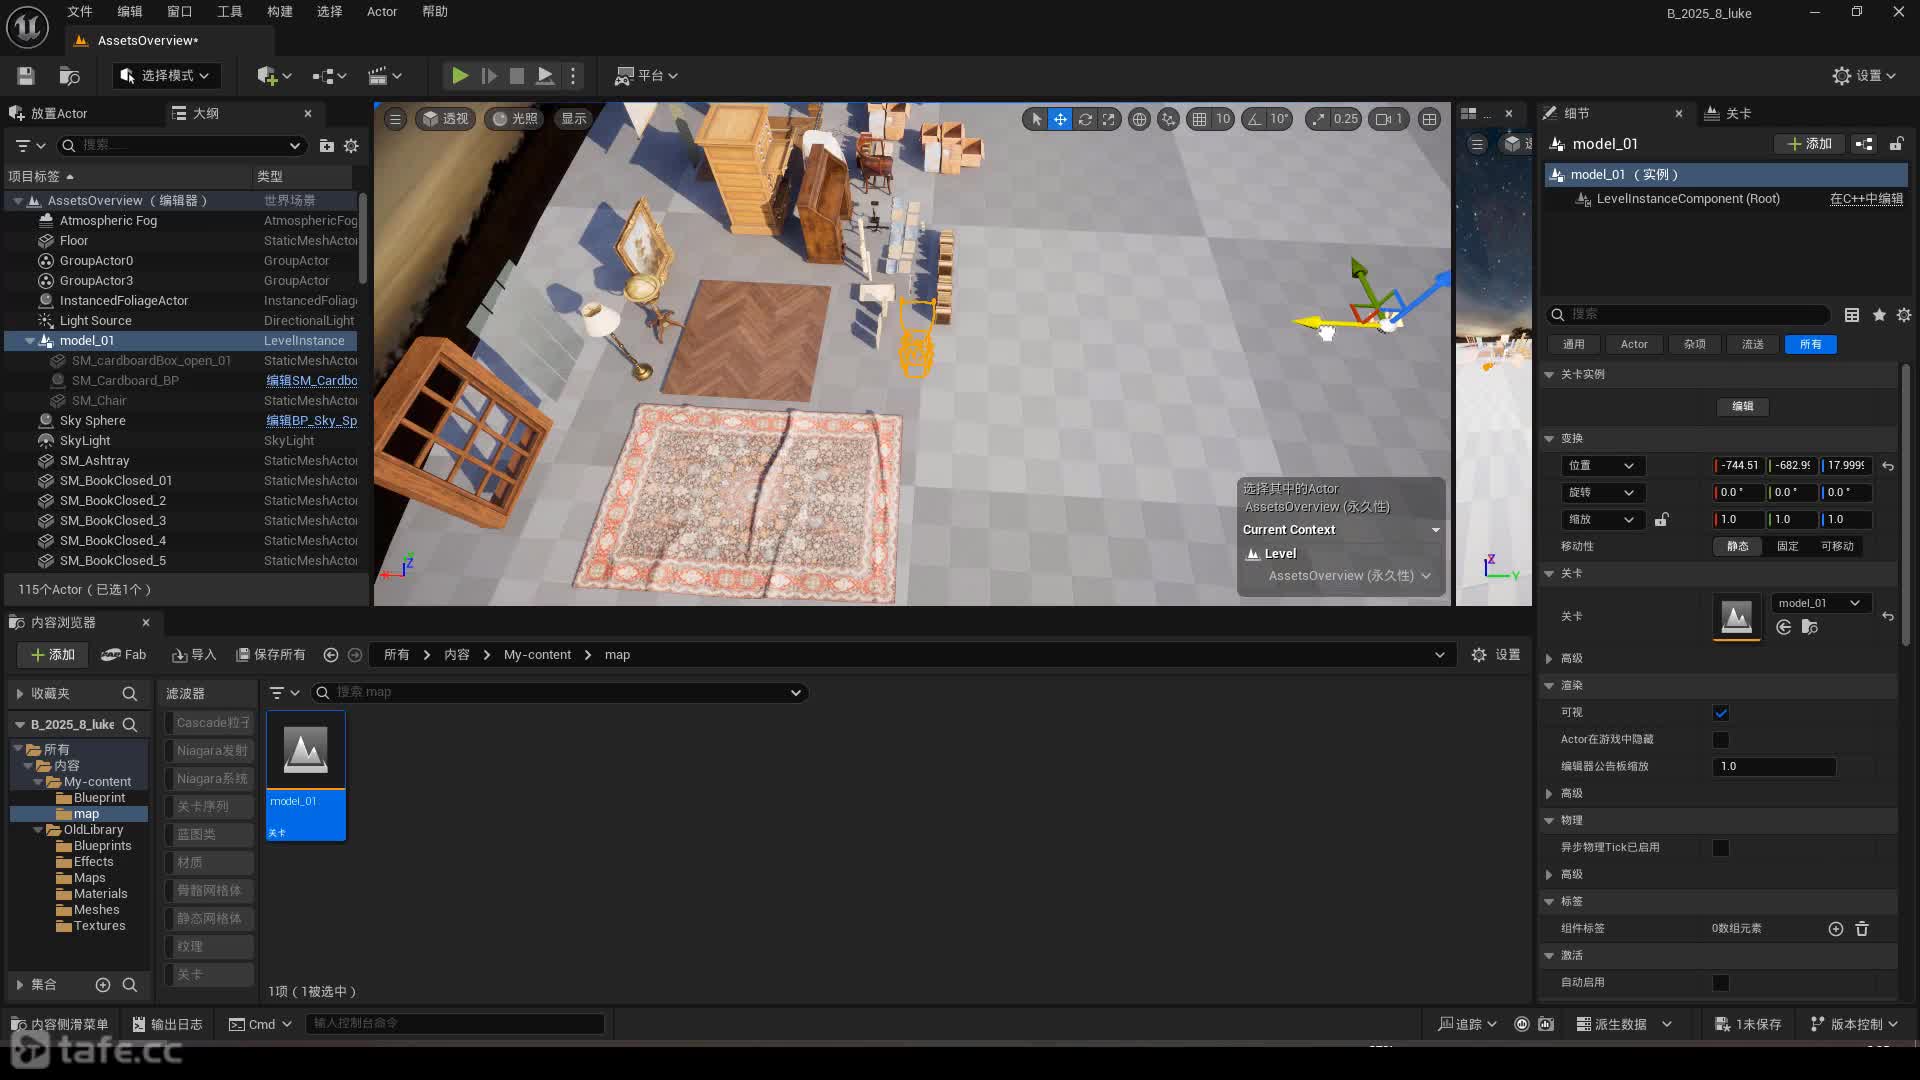Viewport: 1920px width, 1080px height.
Task: Toggle async physics tick enabled checkbox
Action: point(1721,848)
